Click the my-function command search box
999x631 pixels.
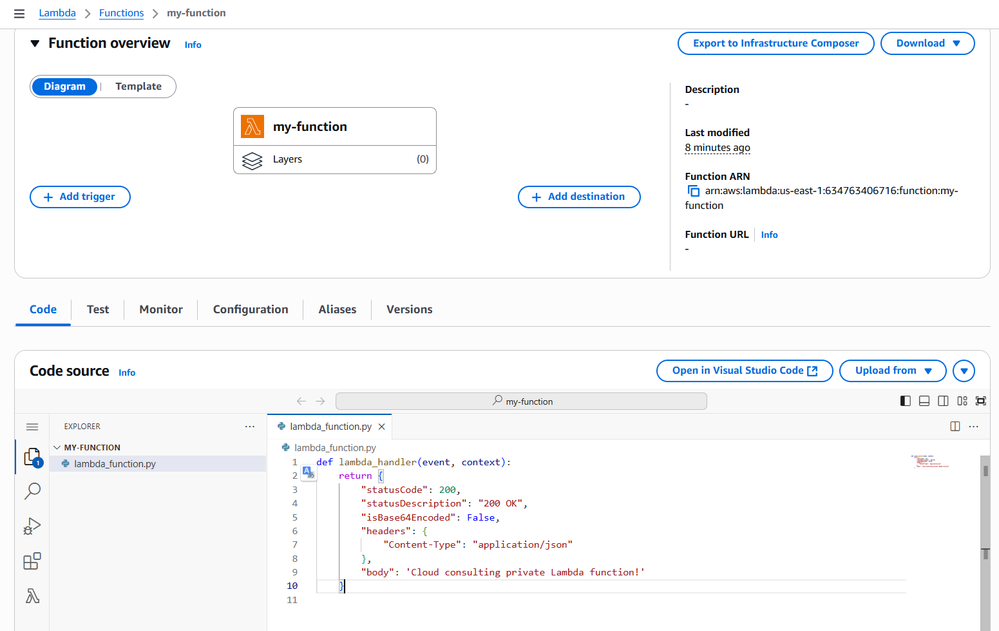[x=521, y=401]
